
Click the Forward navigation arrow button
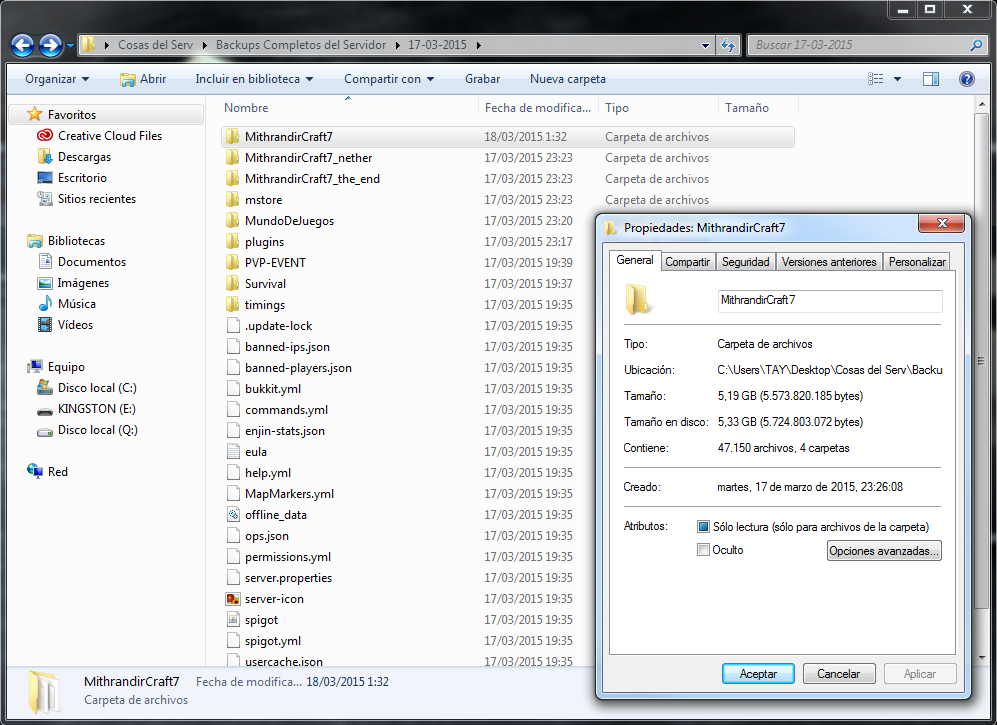(50, 45)
